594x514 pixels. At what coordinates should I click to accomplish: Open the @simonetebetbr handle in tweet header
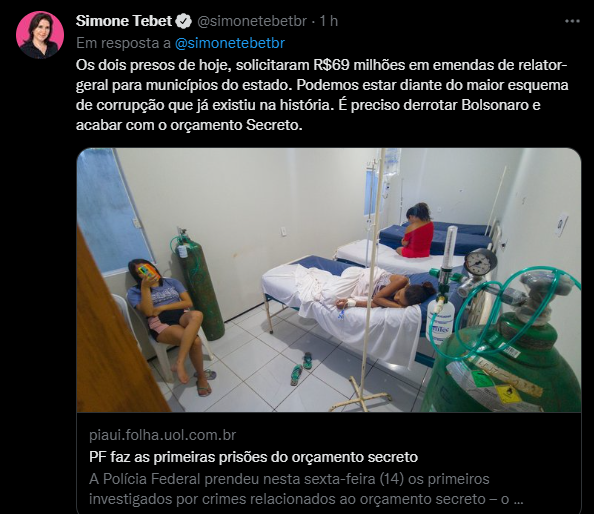(252, 21)
